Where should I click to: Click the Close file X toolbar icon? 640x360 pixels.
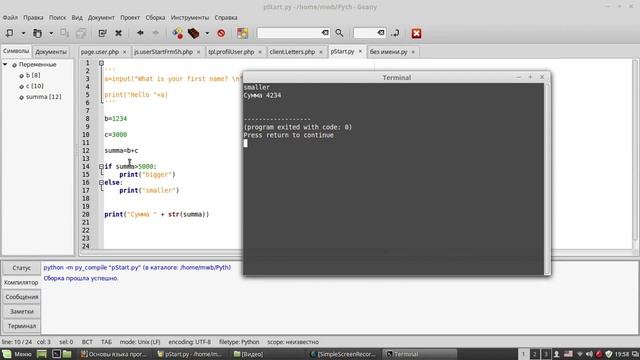(x=118, y=33)
